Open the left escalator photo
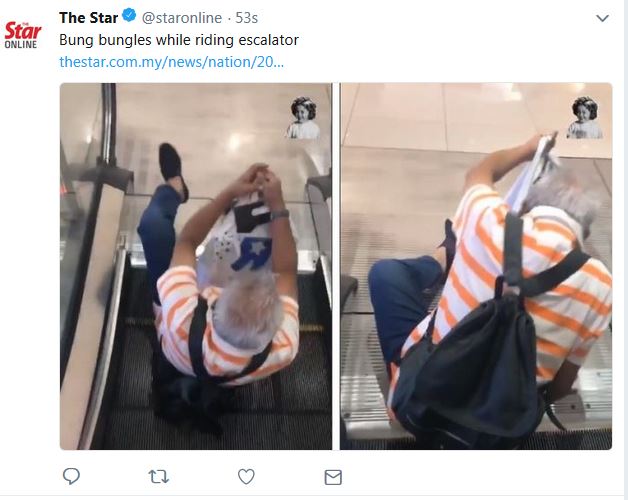Screen dimensions: 628x500 196,300
